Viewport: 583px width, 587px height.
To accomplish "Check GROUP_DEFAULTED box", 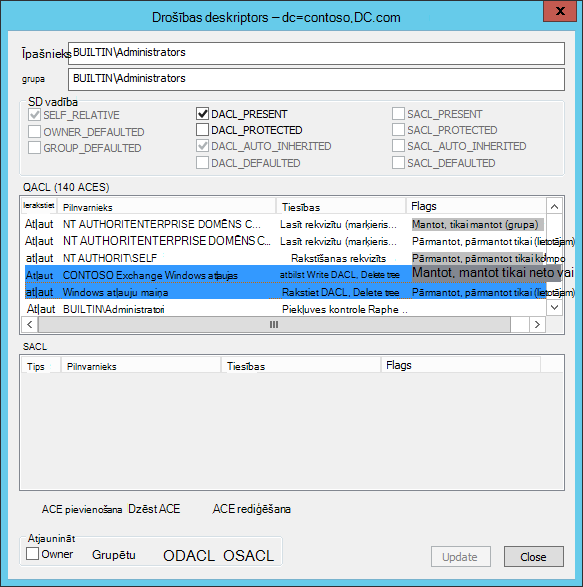I will (x=34, y=148).
